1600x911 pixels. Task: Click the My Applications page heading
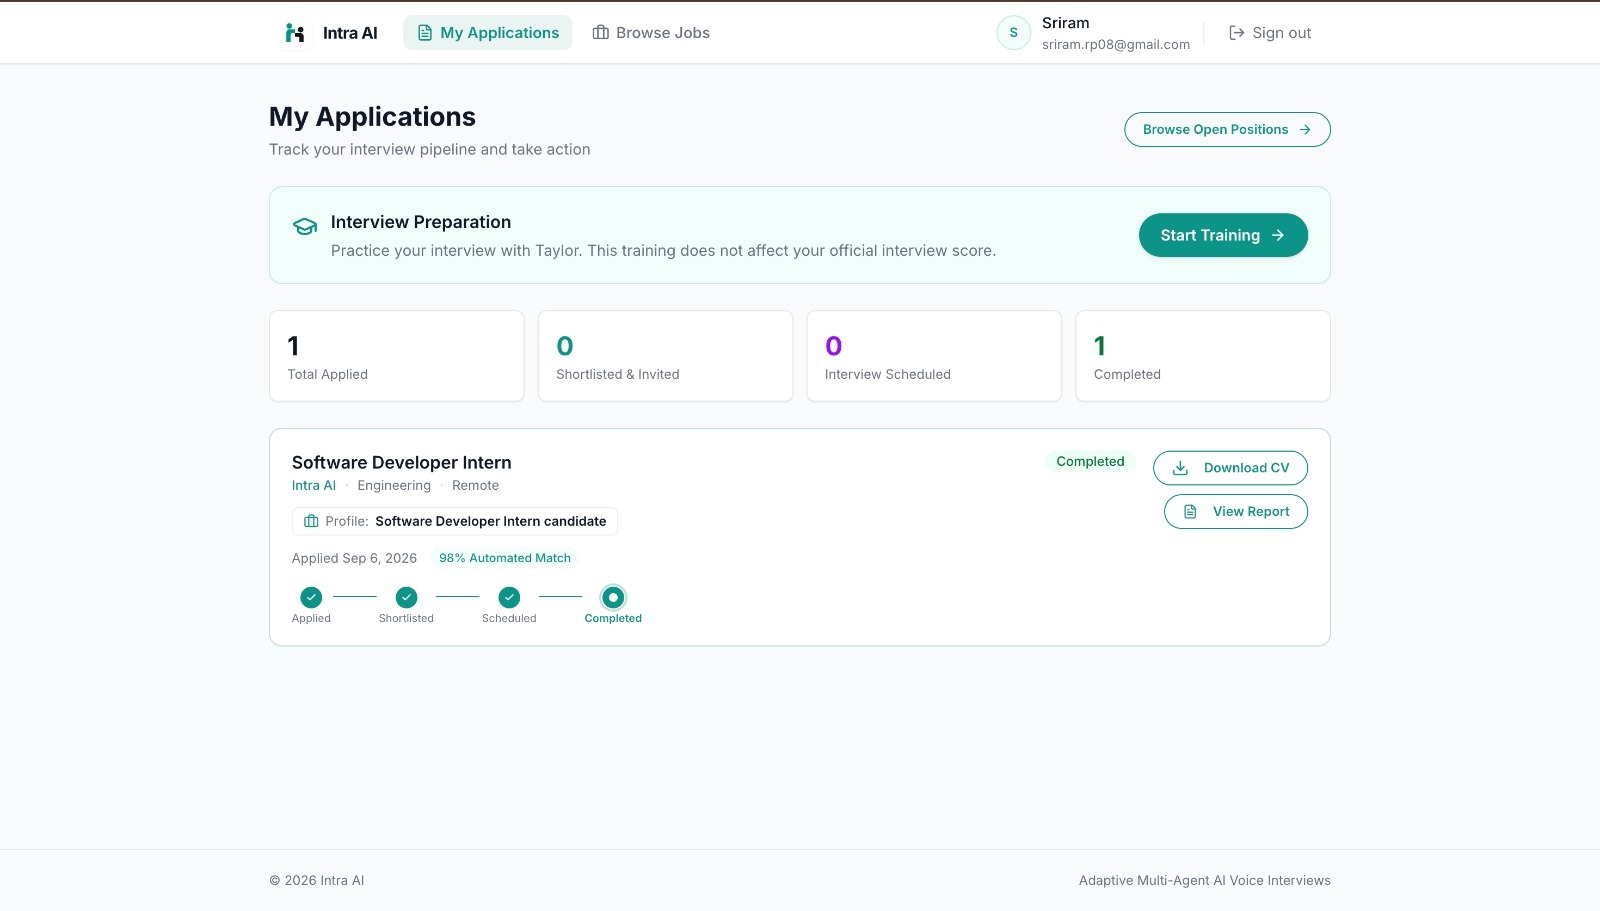372,117
